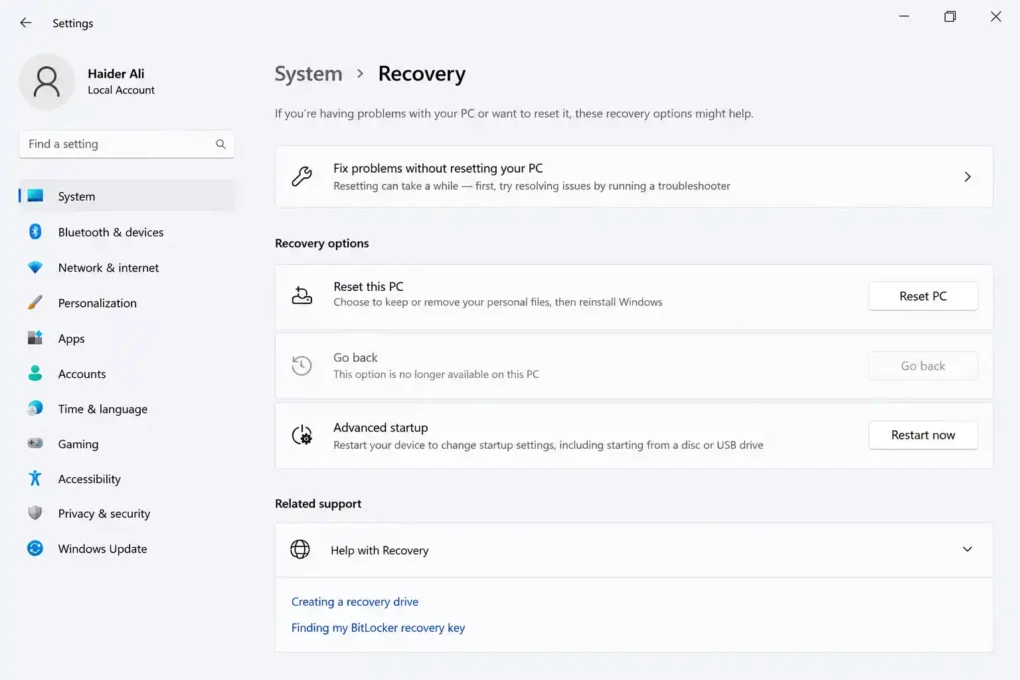Click the Bluetooth icon in the sidebar

(x=35, y=232)
